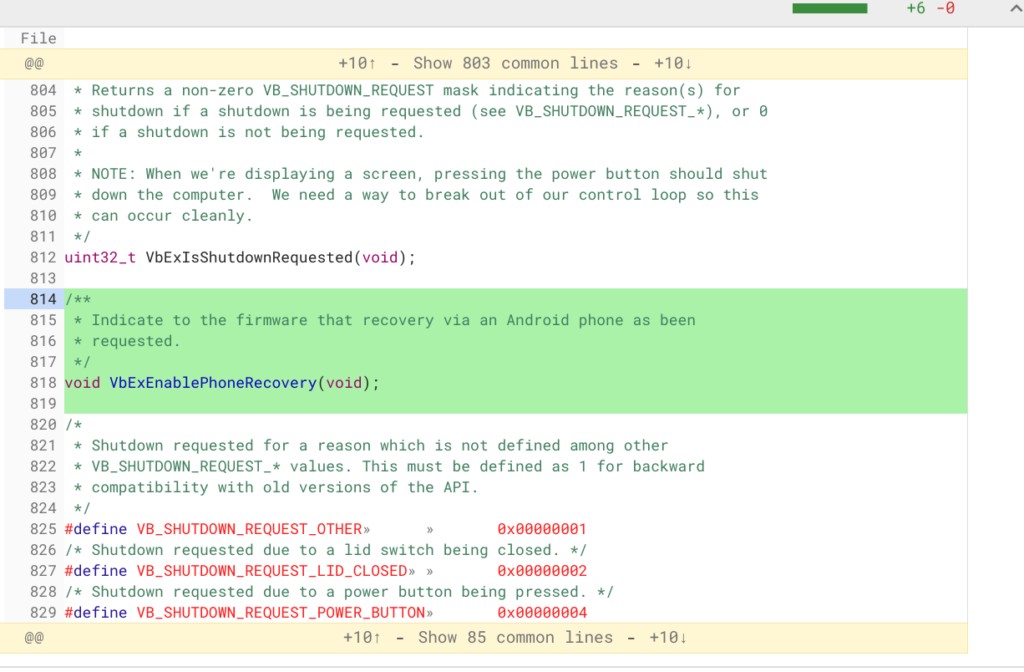The image size is (1024, 672).
Task: Click line number 812
Action: (x=43, y=257)
